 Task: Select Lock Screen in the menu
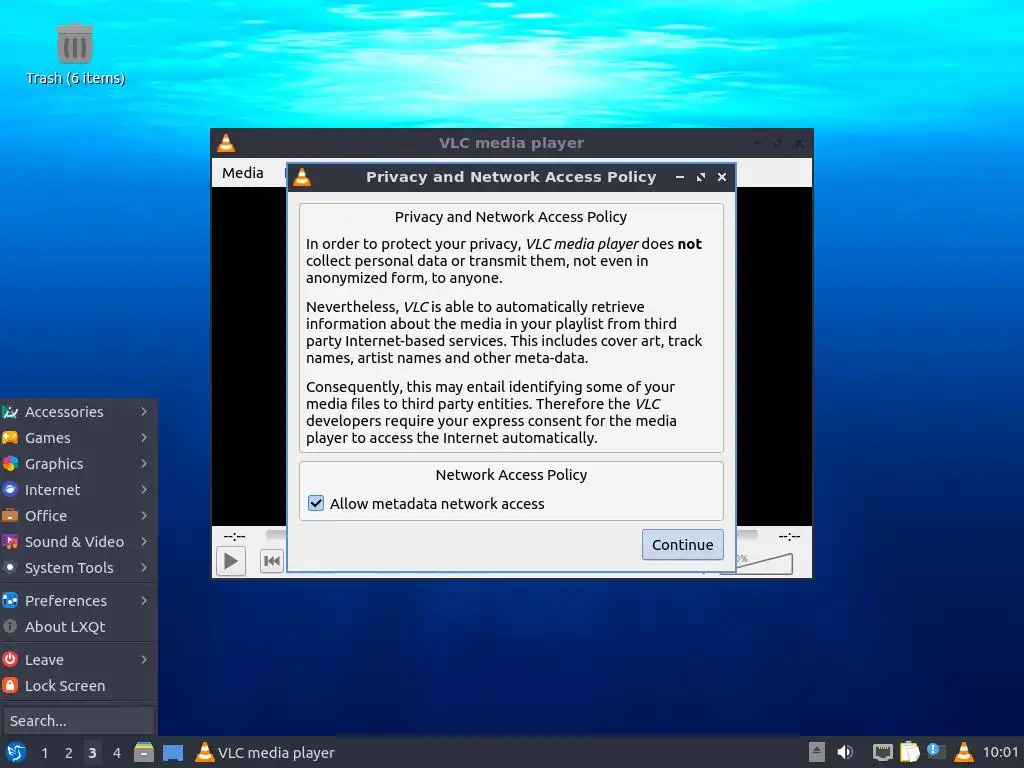78,686
